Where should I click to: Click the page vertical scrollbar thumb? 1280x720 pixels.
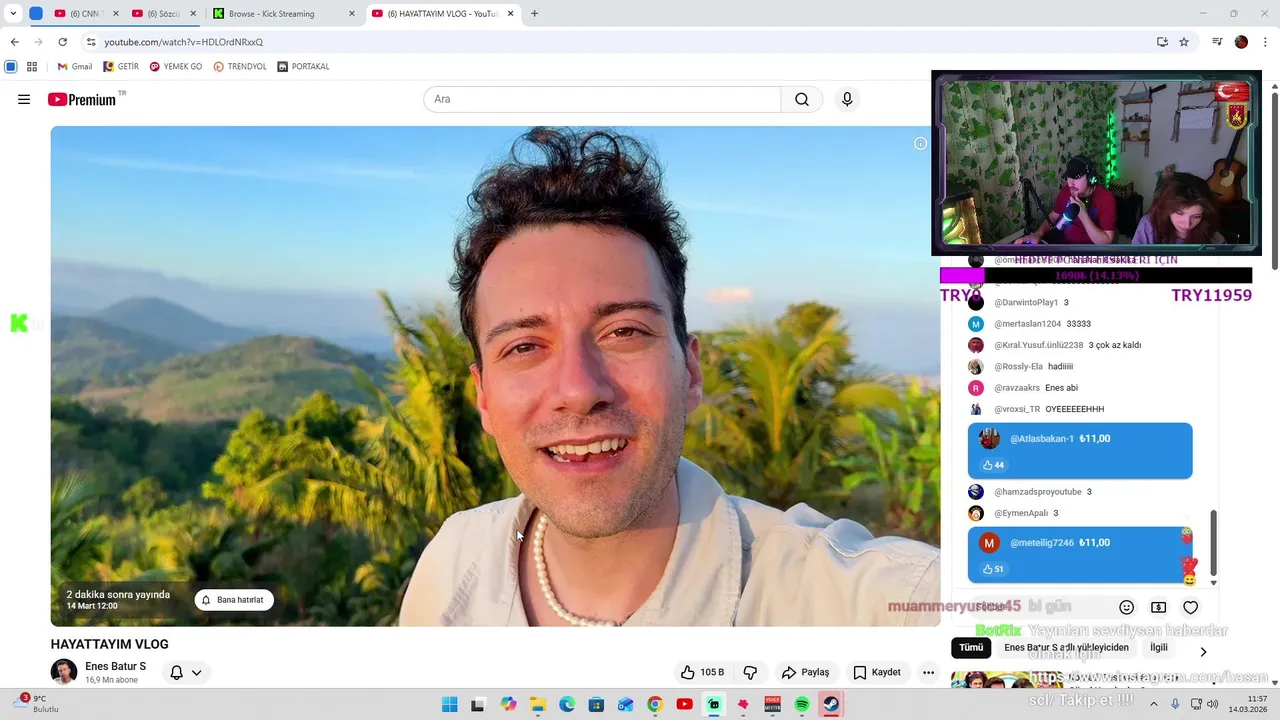[x=1275, y=180]
